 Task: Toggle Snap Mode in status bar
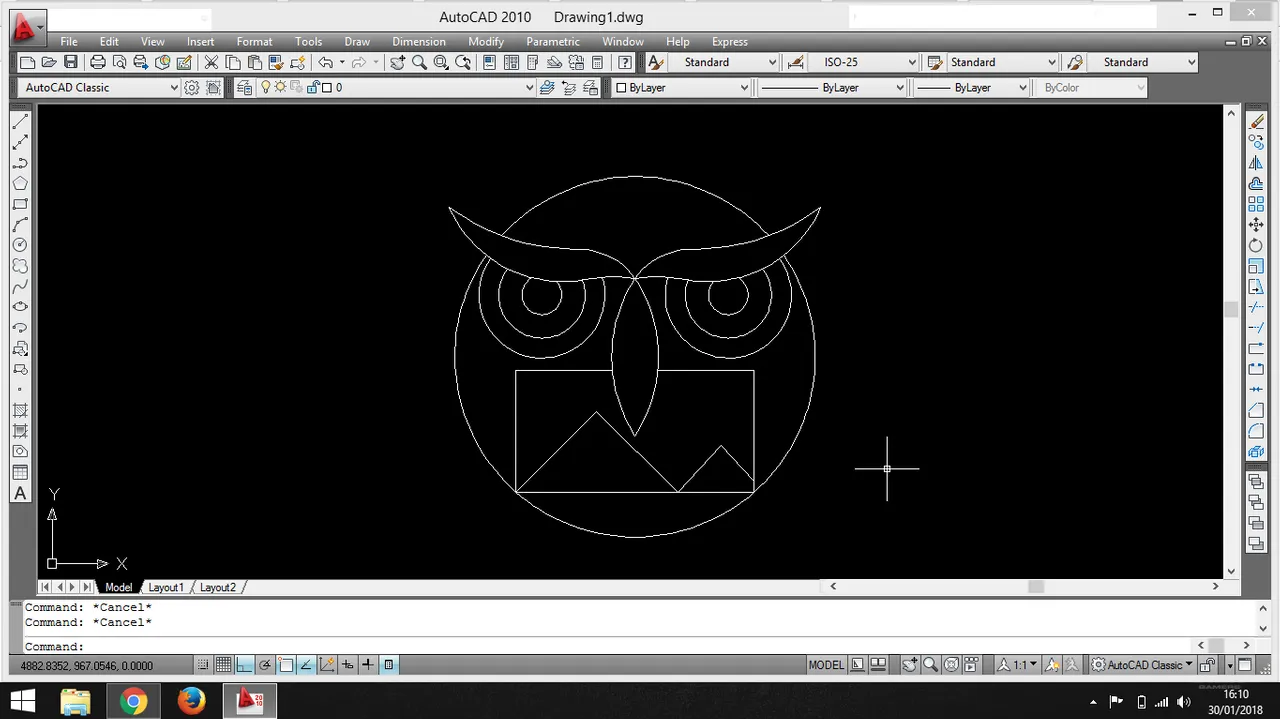tap(202, 664)
